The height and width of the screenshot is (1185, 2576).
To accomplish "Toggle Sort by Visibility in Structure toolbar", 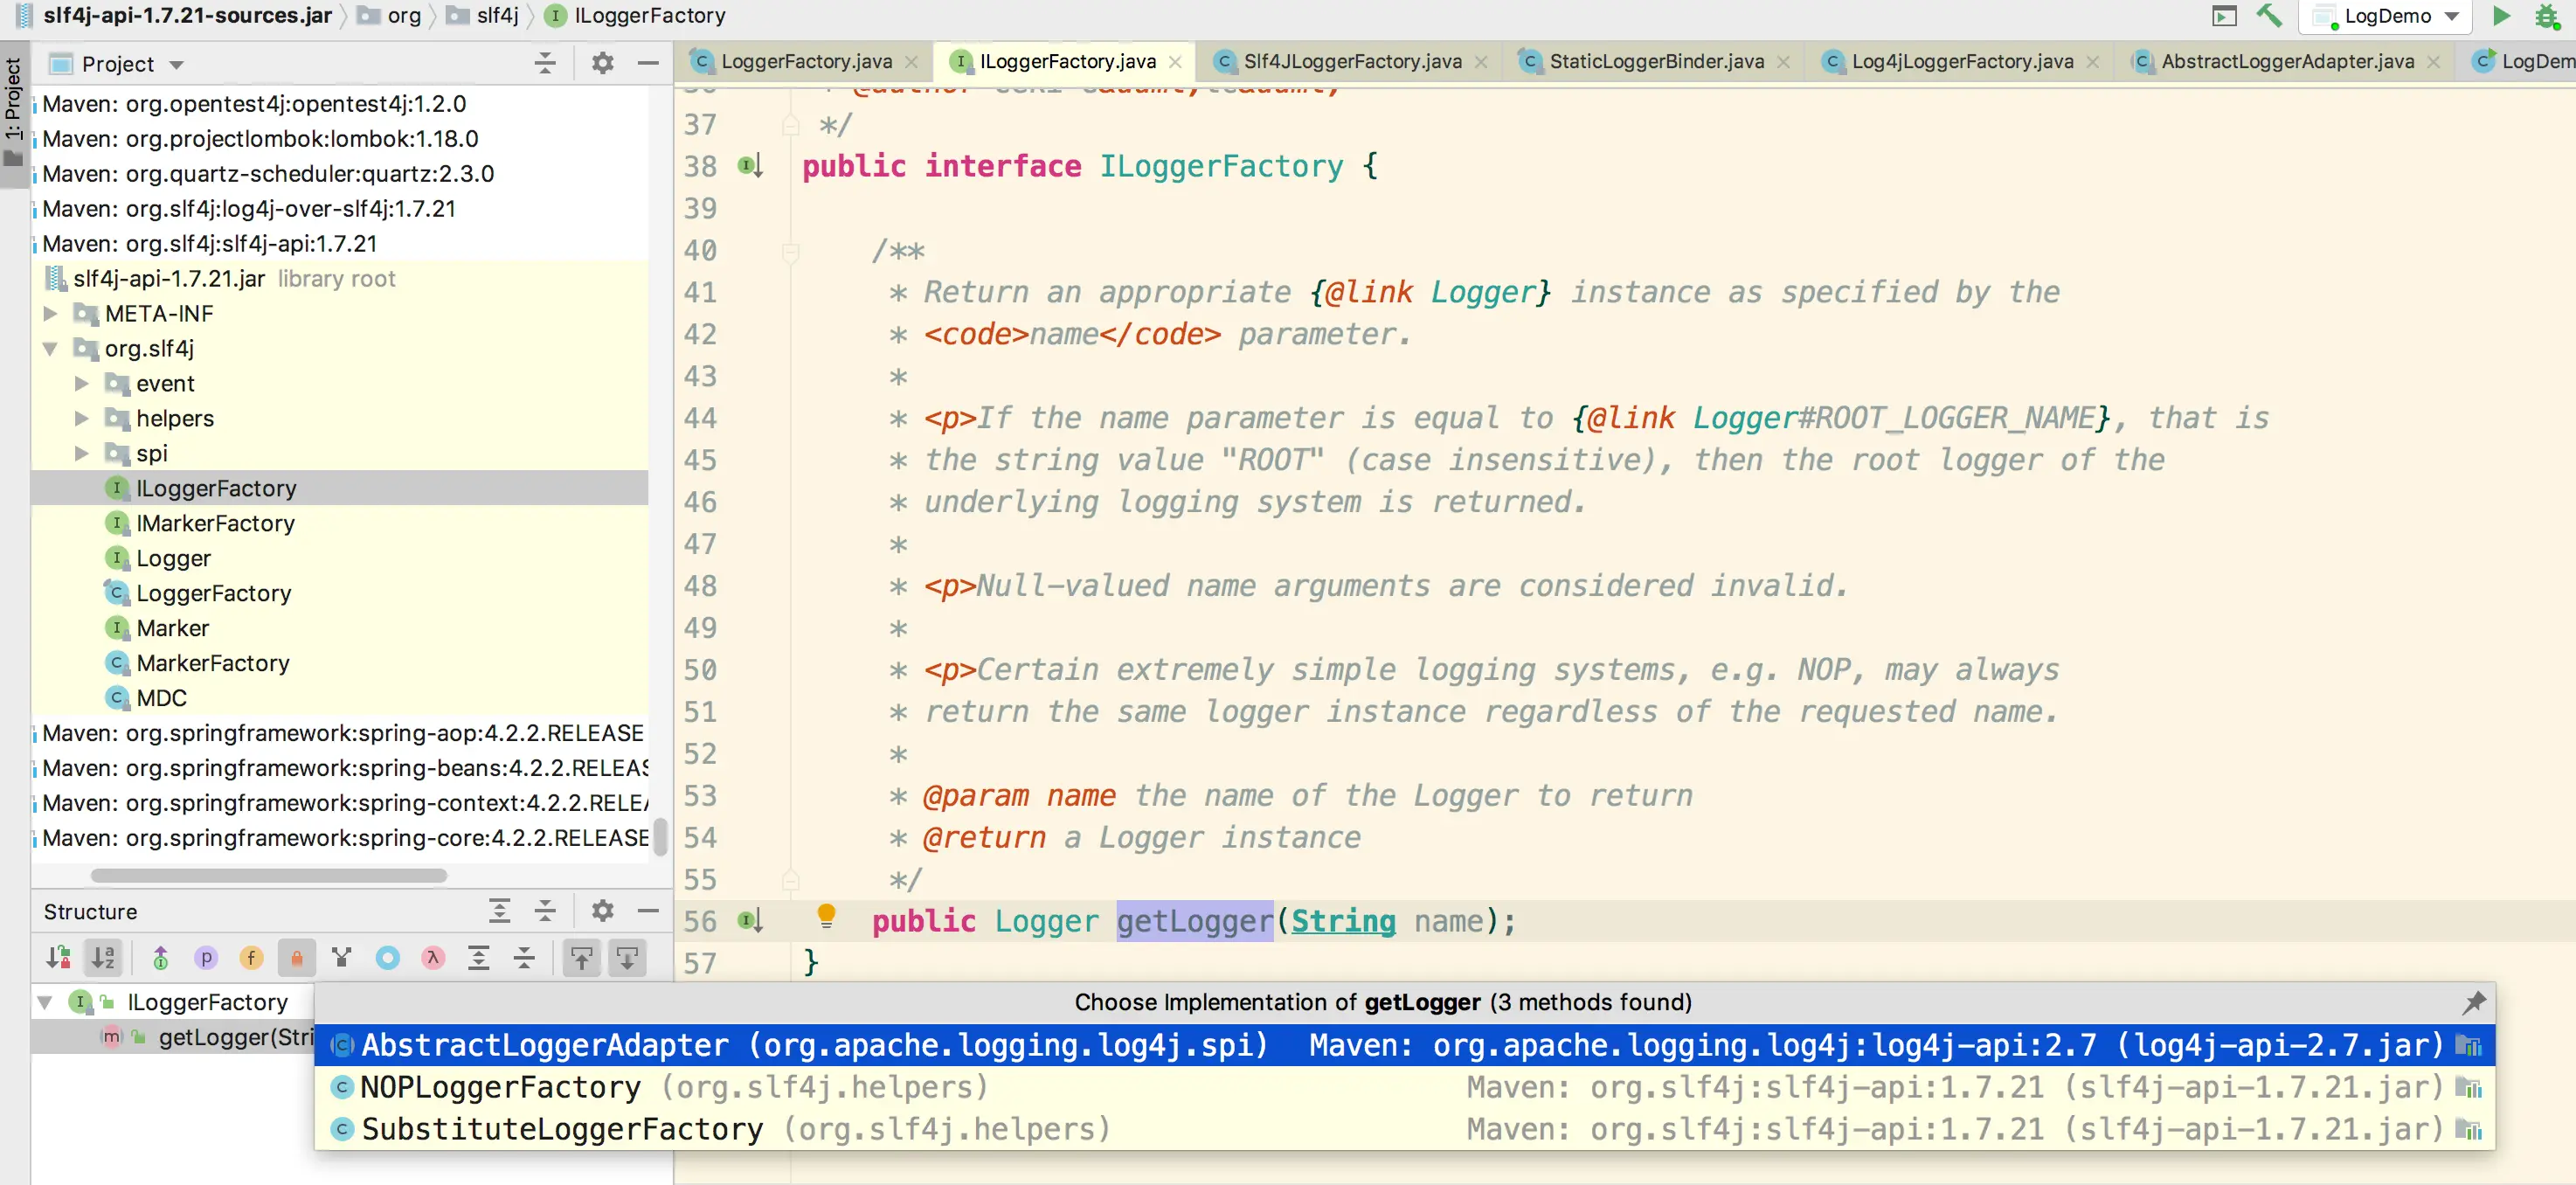I will click(58, 958).
